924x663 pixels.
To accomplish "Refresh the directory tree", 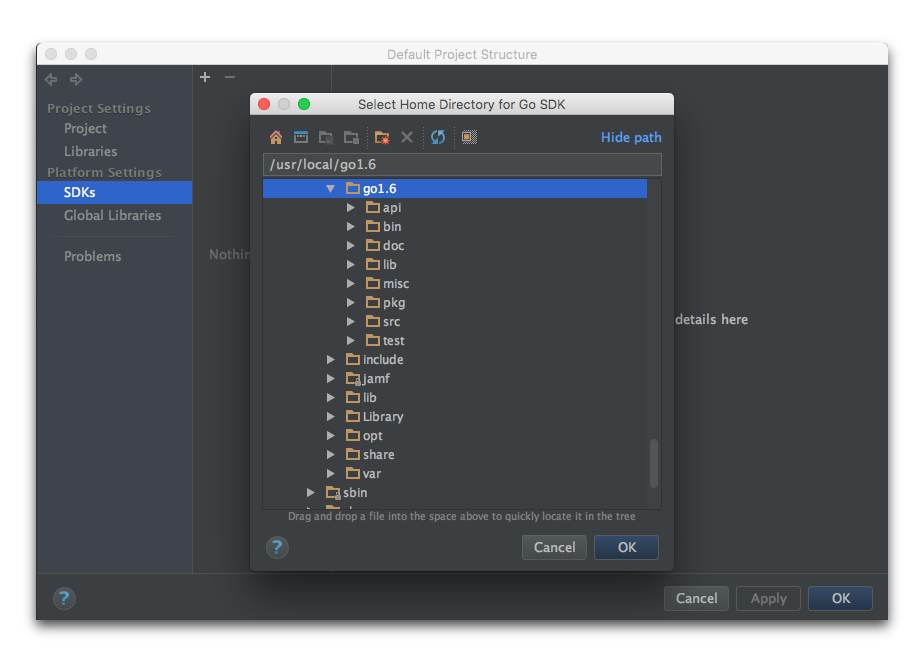I will coord(438,137).
